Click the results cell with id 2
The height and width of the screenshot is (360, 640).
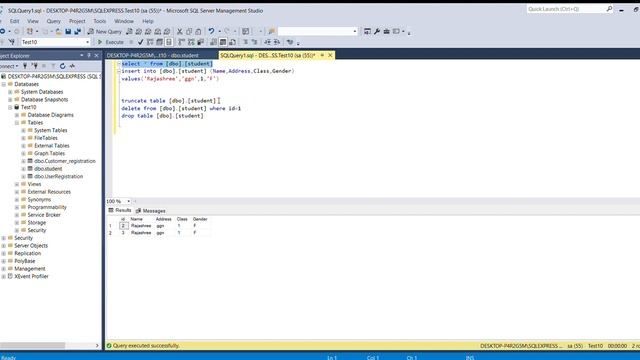pos(123,225)
